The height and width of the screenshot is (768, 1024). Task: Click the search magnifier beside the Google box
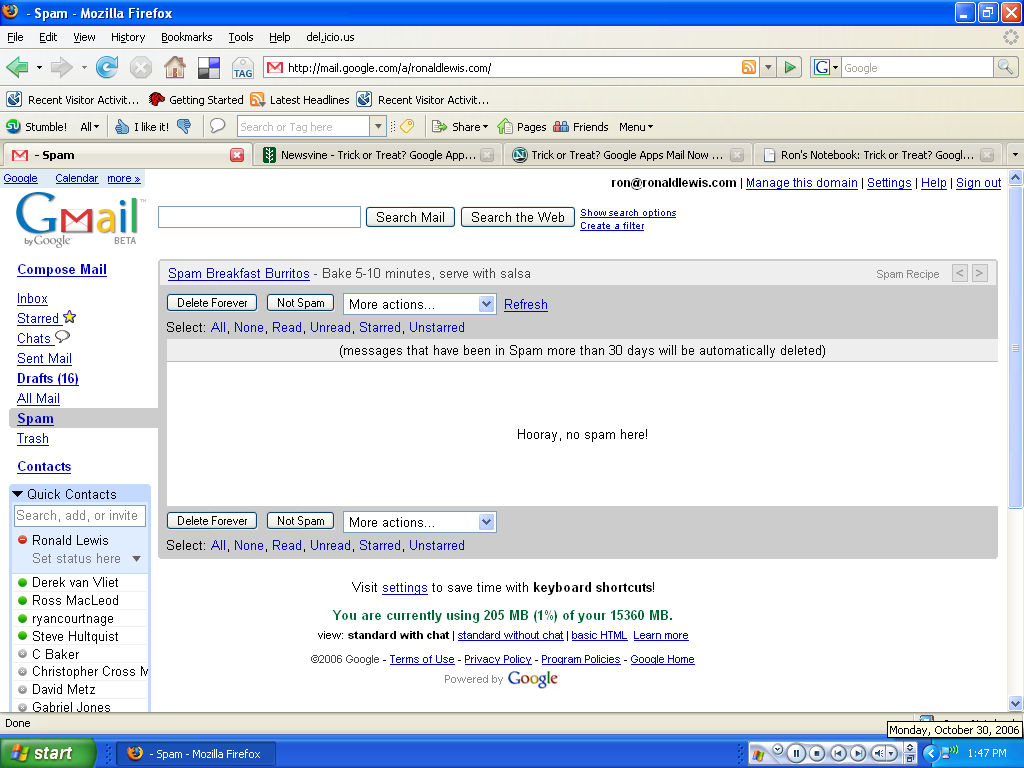[1005, 67]
